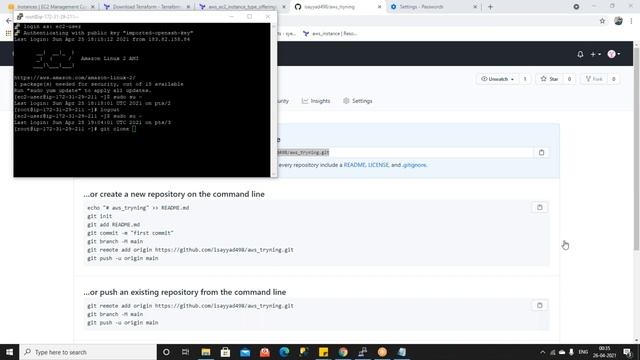
Task: Click the LICENSE link
Action: point(378,165)
